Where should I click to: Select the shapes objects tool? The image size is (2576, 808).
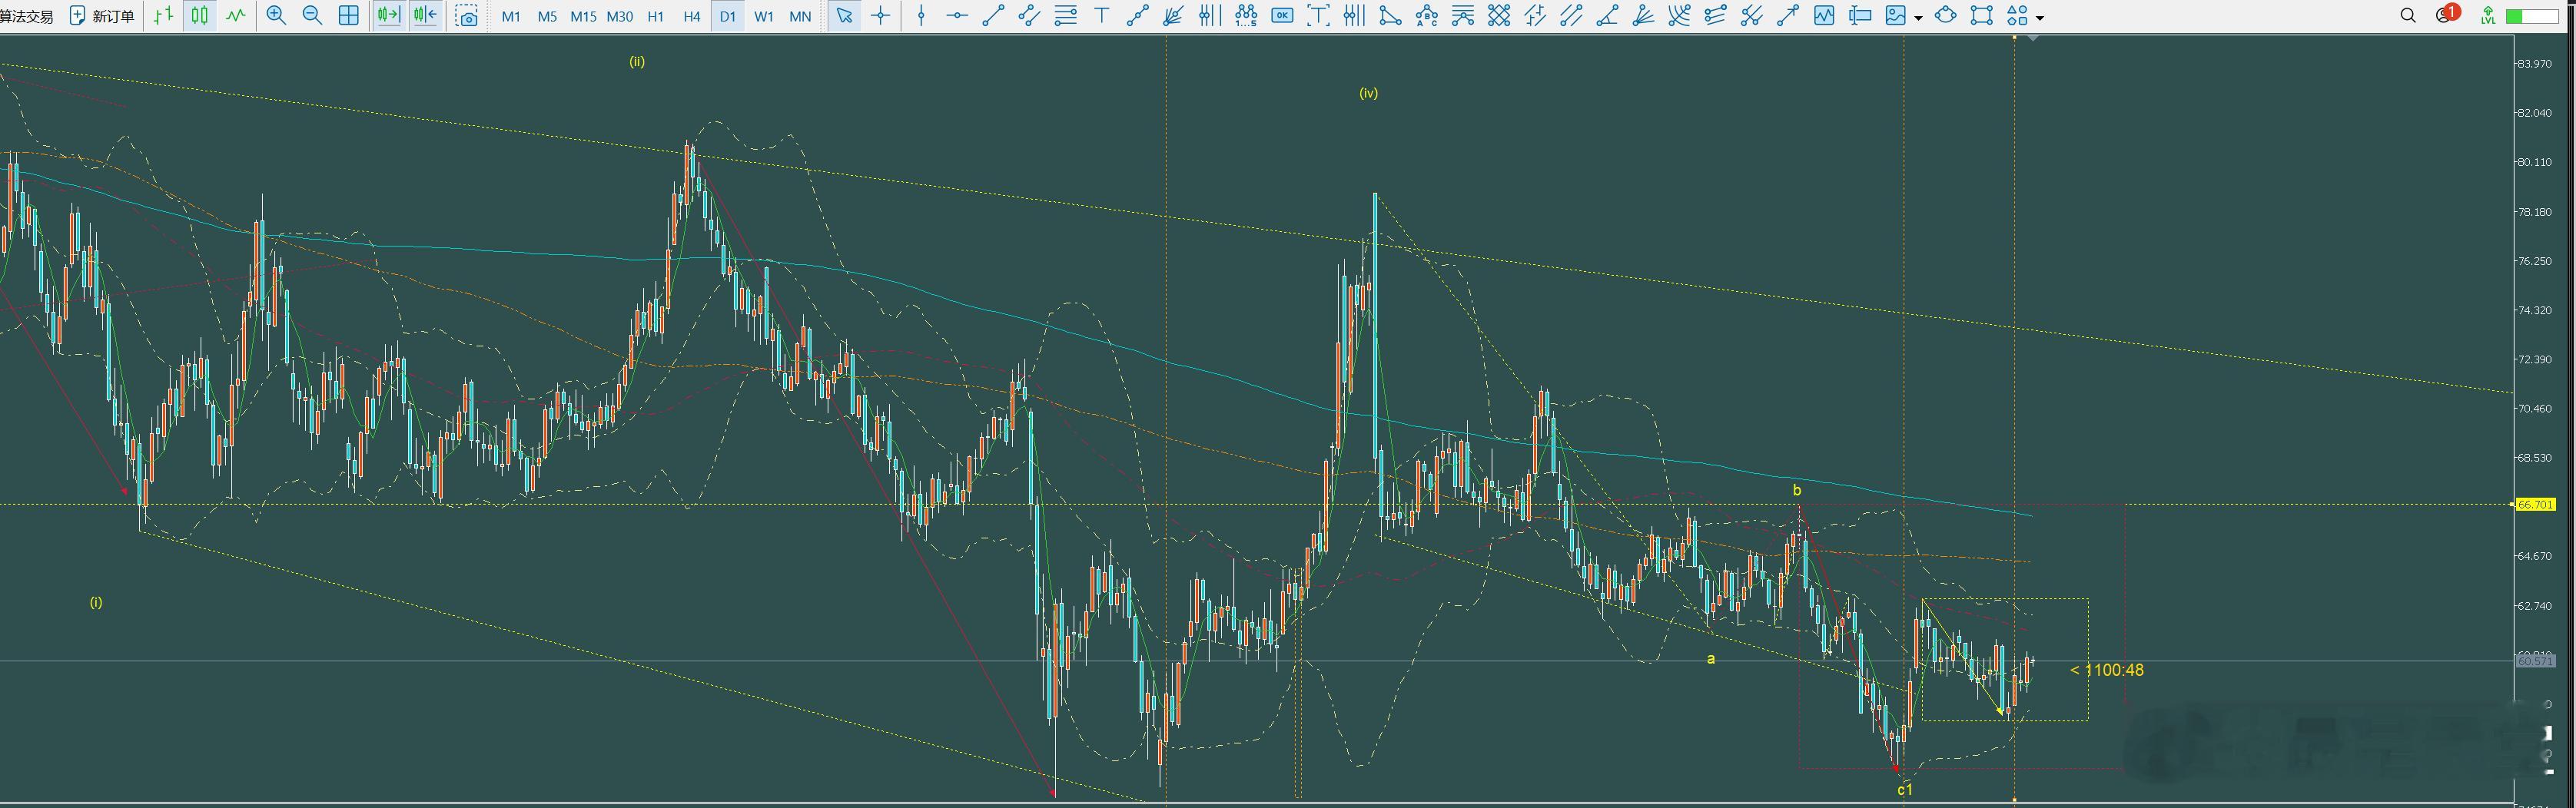click(x=2017, y=16)
